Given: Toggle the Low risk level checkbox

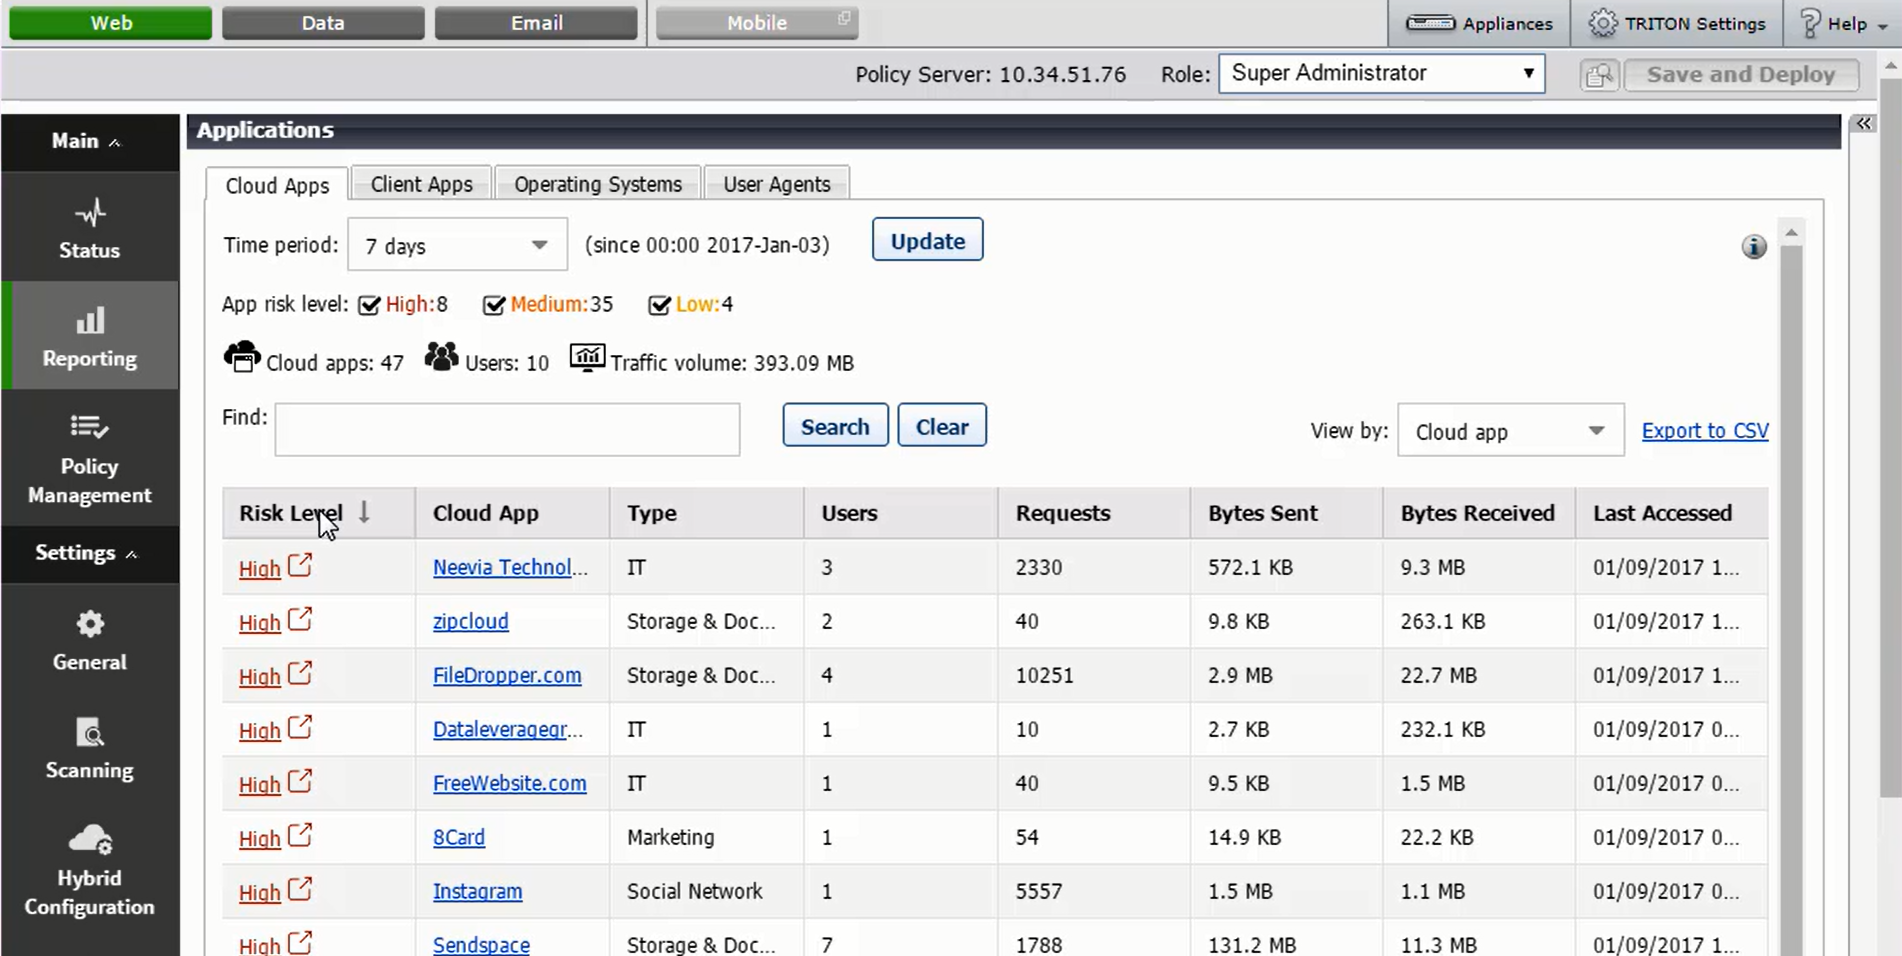Looking at the screenshot, I should click(x=659, y=305).
